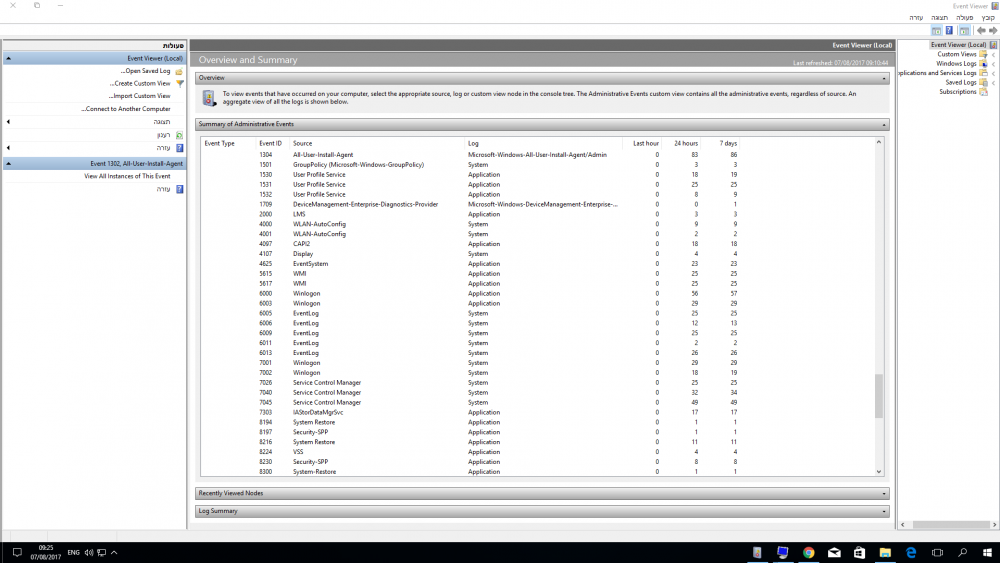The height and width of the screenshot is (563, 1000).
Task: Open Google Chrome from the taskbar
Action: (809, 553)
